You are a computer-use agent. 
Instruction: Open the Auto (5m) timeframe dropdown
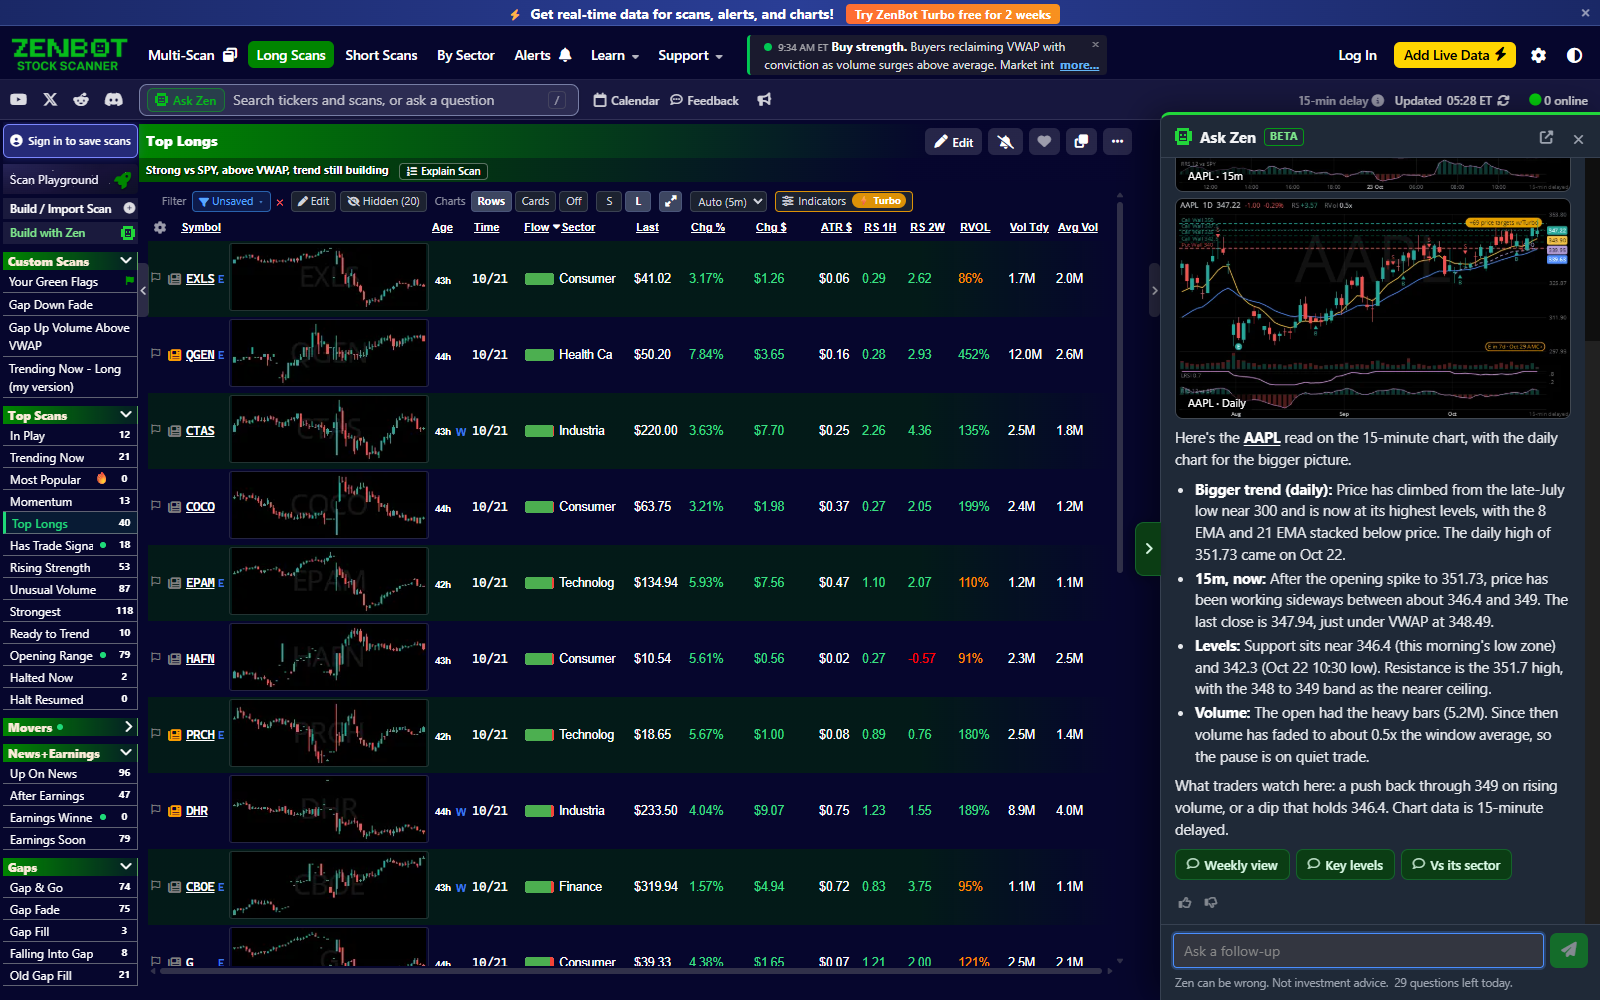pyautogui.click(x=729, y=201)
